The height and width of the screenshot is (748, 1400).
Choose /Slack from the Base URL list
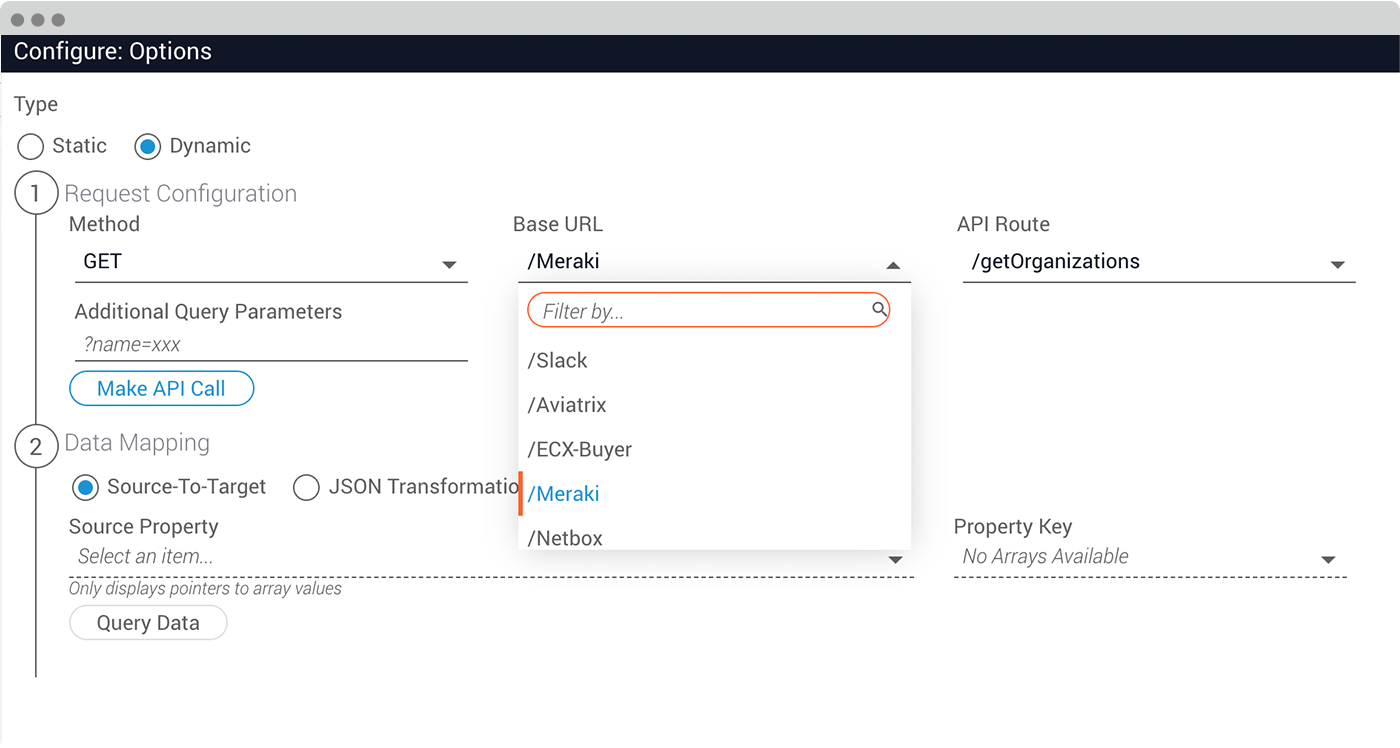coord(558,361)
